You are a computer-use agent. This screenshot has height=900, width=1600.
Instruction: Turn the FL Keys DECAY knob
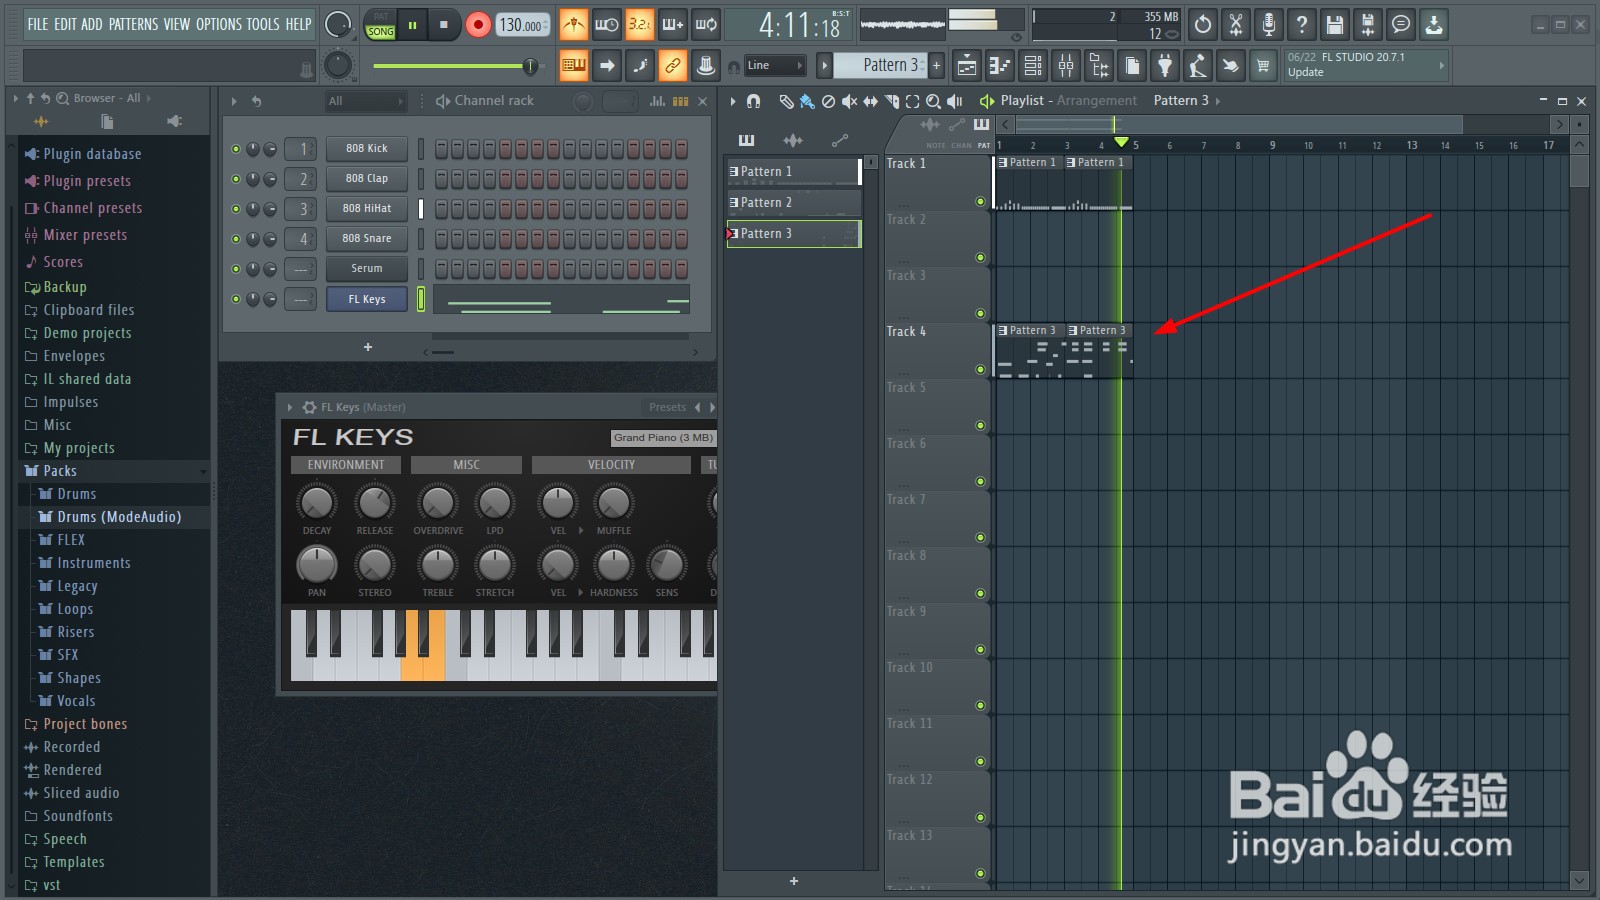pos(317,502)
